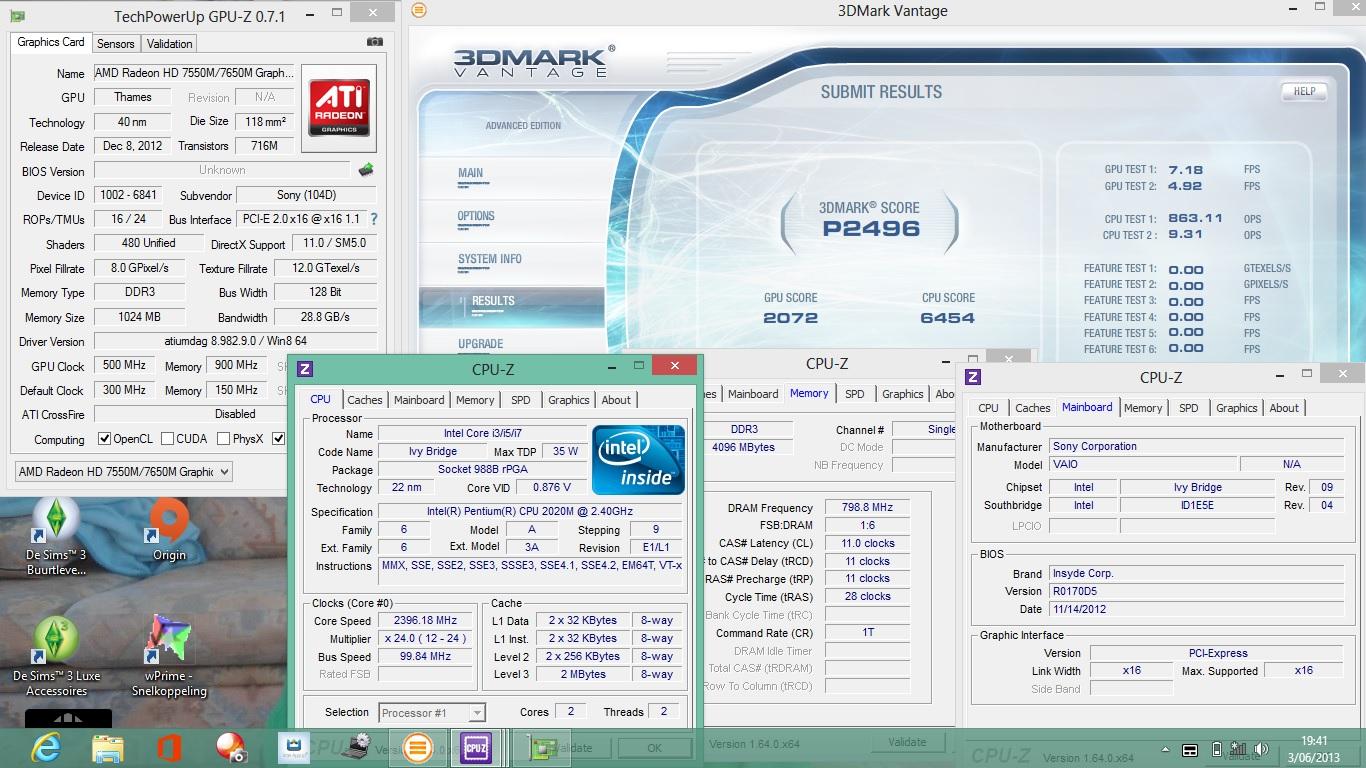Open the SPD tab in front CPU-Z
1366x768 pixels.
click(x=521, y=400)
